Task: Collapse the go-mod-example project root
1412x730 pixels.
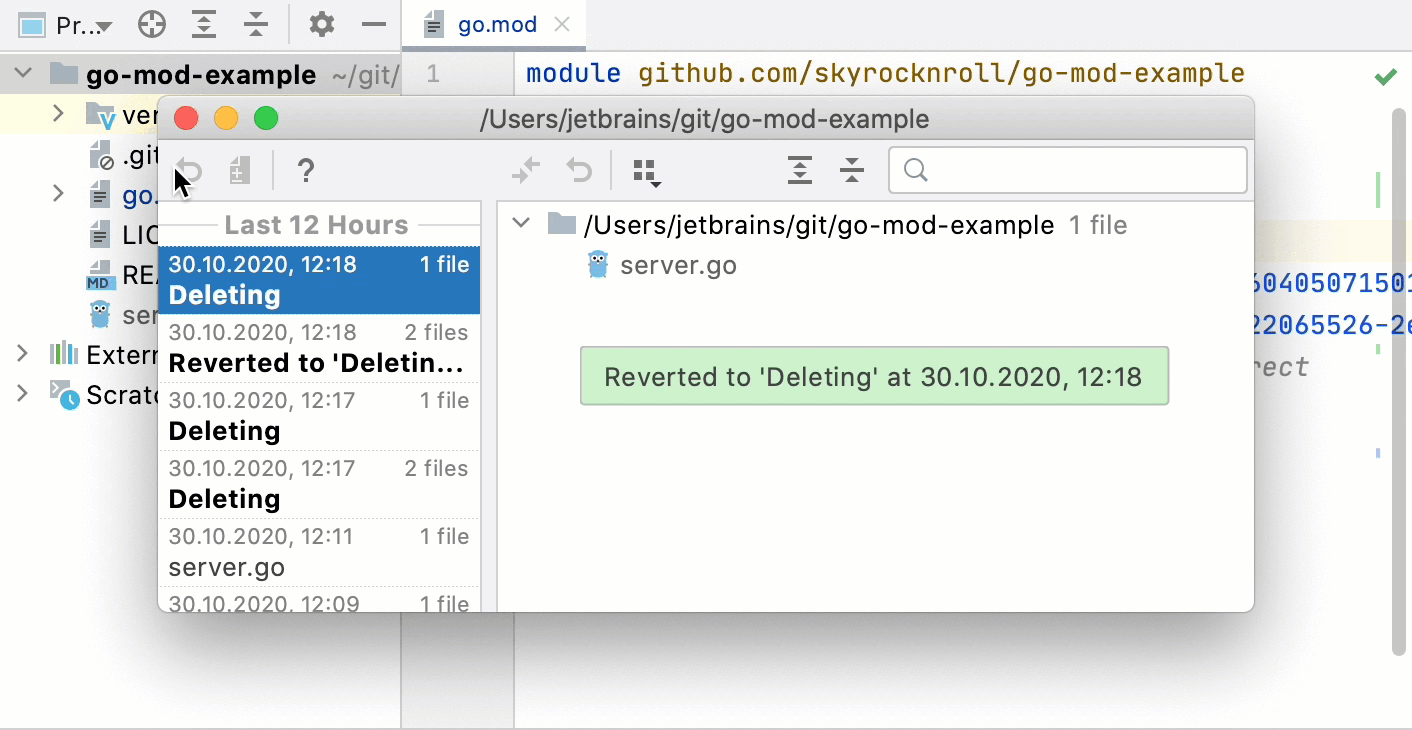Action: [x=22, y=74]
